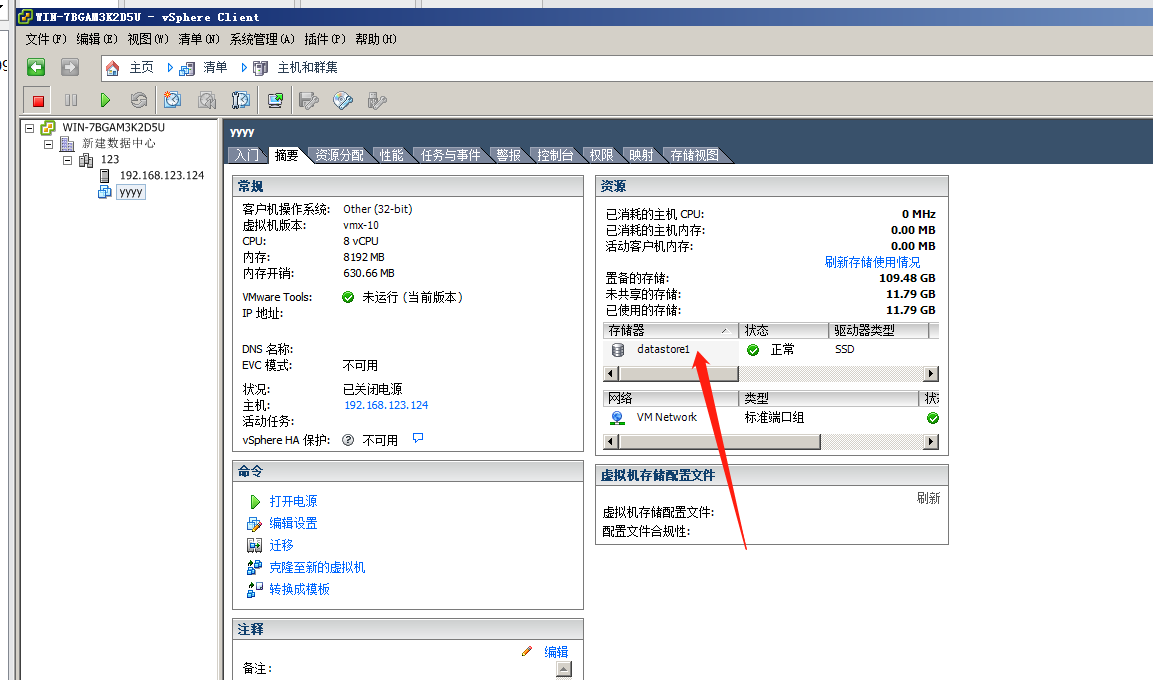Click the storage list right scroll arrow
Viewport: 1153px width, 680px height.
(931, 373)
